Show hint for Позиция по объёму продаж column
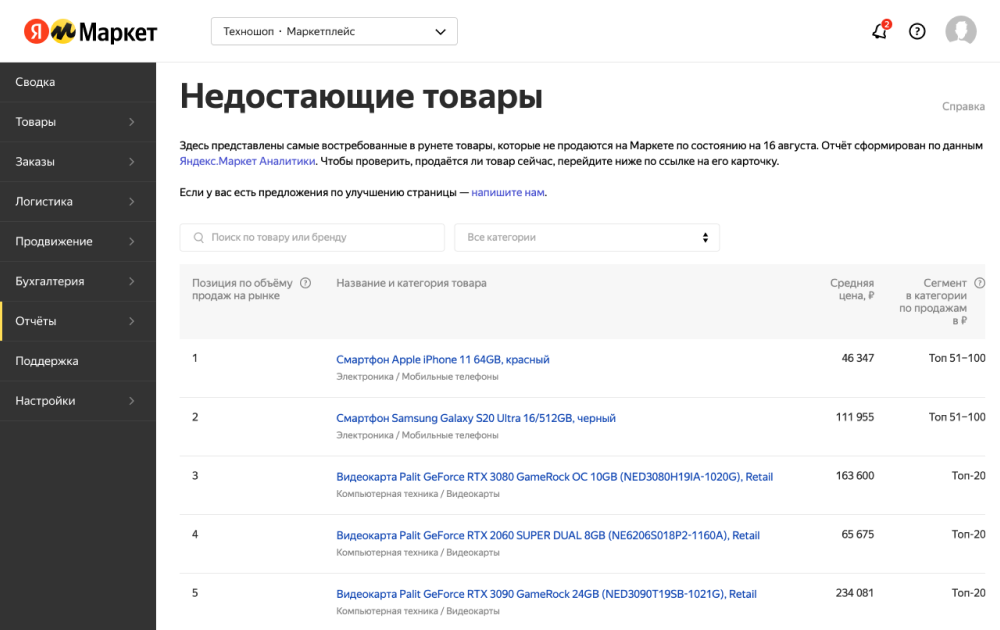The height and width of the screenshot is (630, 1000). 305,283
